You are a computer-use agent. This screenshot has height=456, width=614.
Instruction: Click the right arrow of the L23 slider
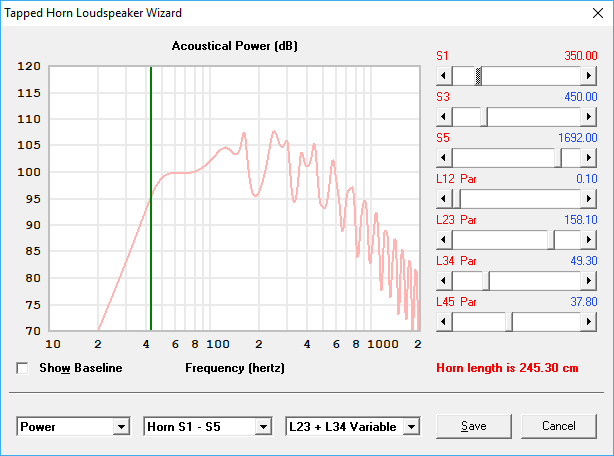tap(589, 240)
